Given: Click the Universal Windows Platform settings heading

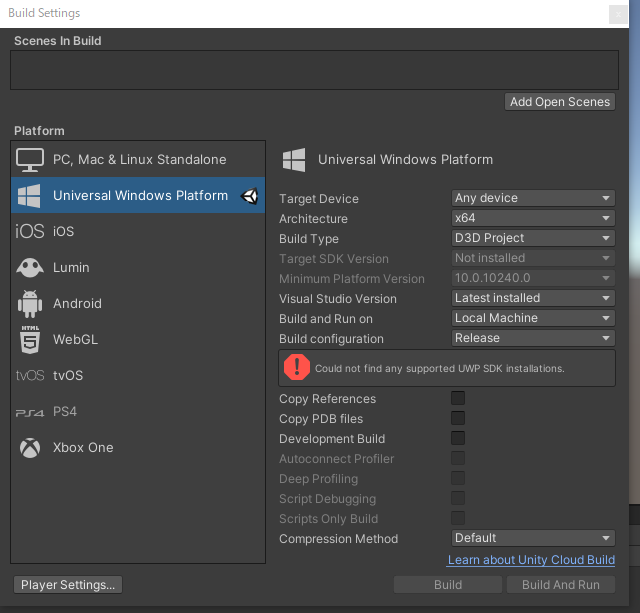Looking at the screenshot, I should coord(405,160).
